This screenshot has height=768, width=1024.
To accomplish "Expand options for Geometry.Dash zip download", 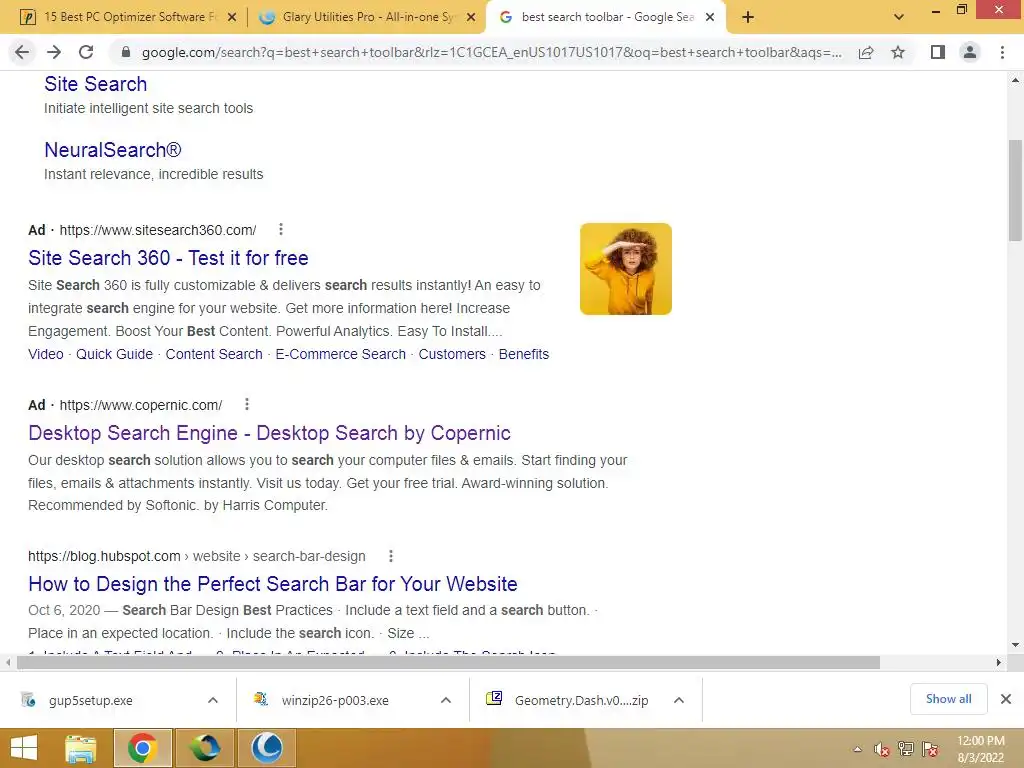I will click(x=679, y=700).
